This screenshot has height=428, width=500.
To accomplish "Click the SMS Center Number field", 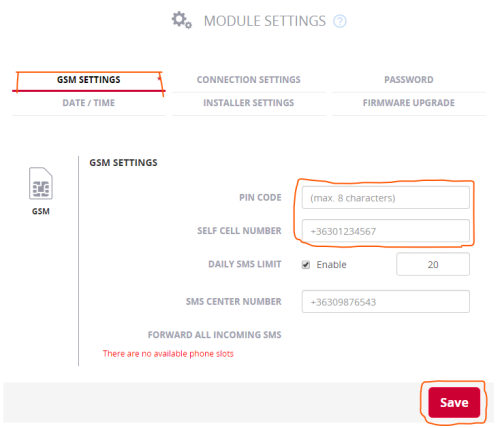I will 386,302.
